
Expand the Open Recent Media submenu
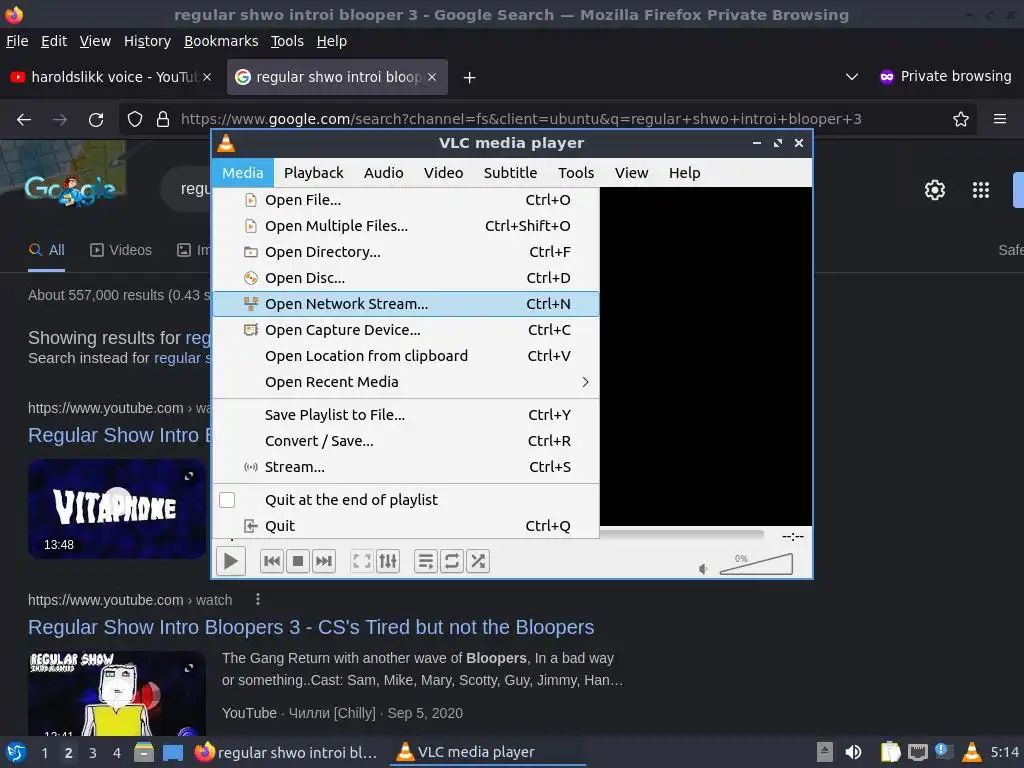tap(406, 382)
